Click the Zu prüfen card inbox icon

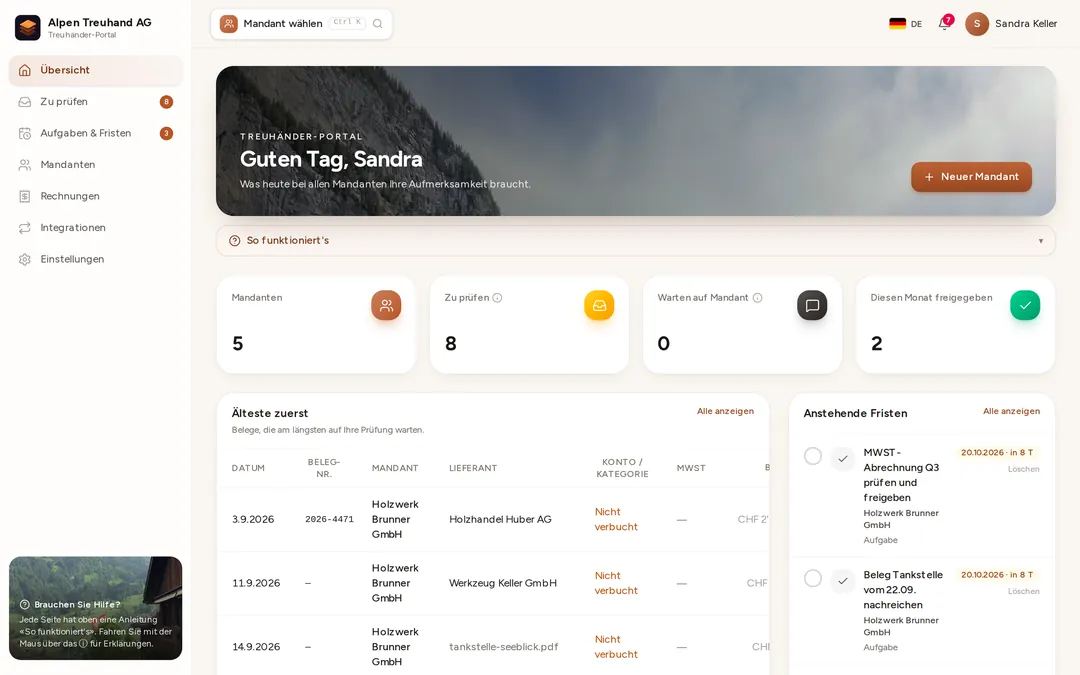599,305
